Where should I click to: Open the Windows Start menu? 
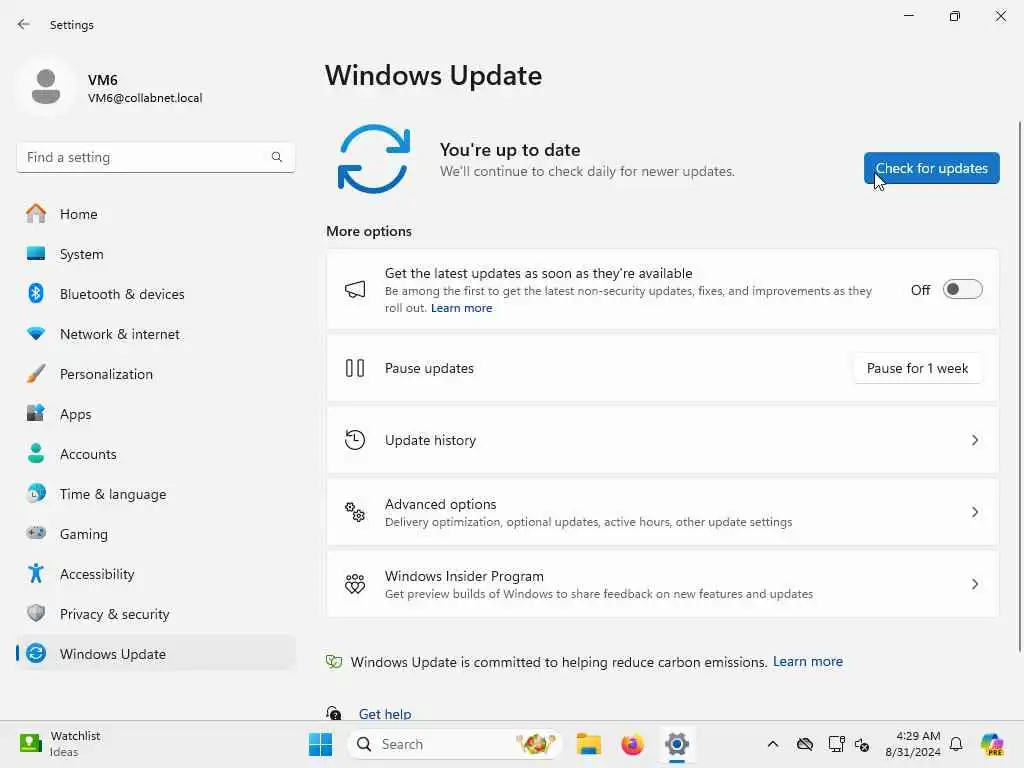(x=320, y=744)
